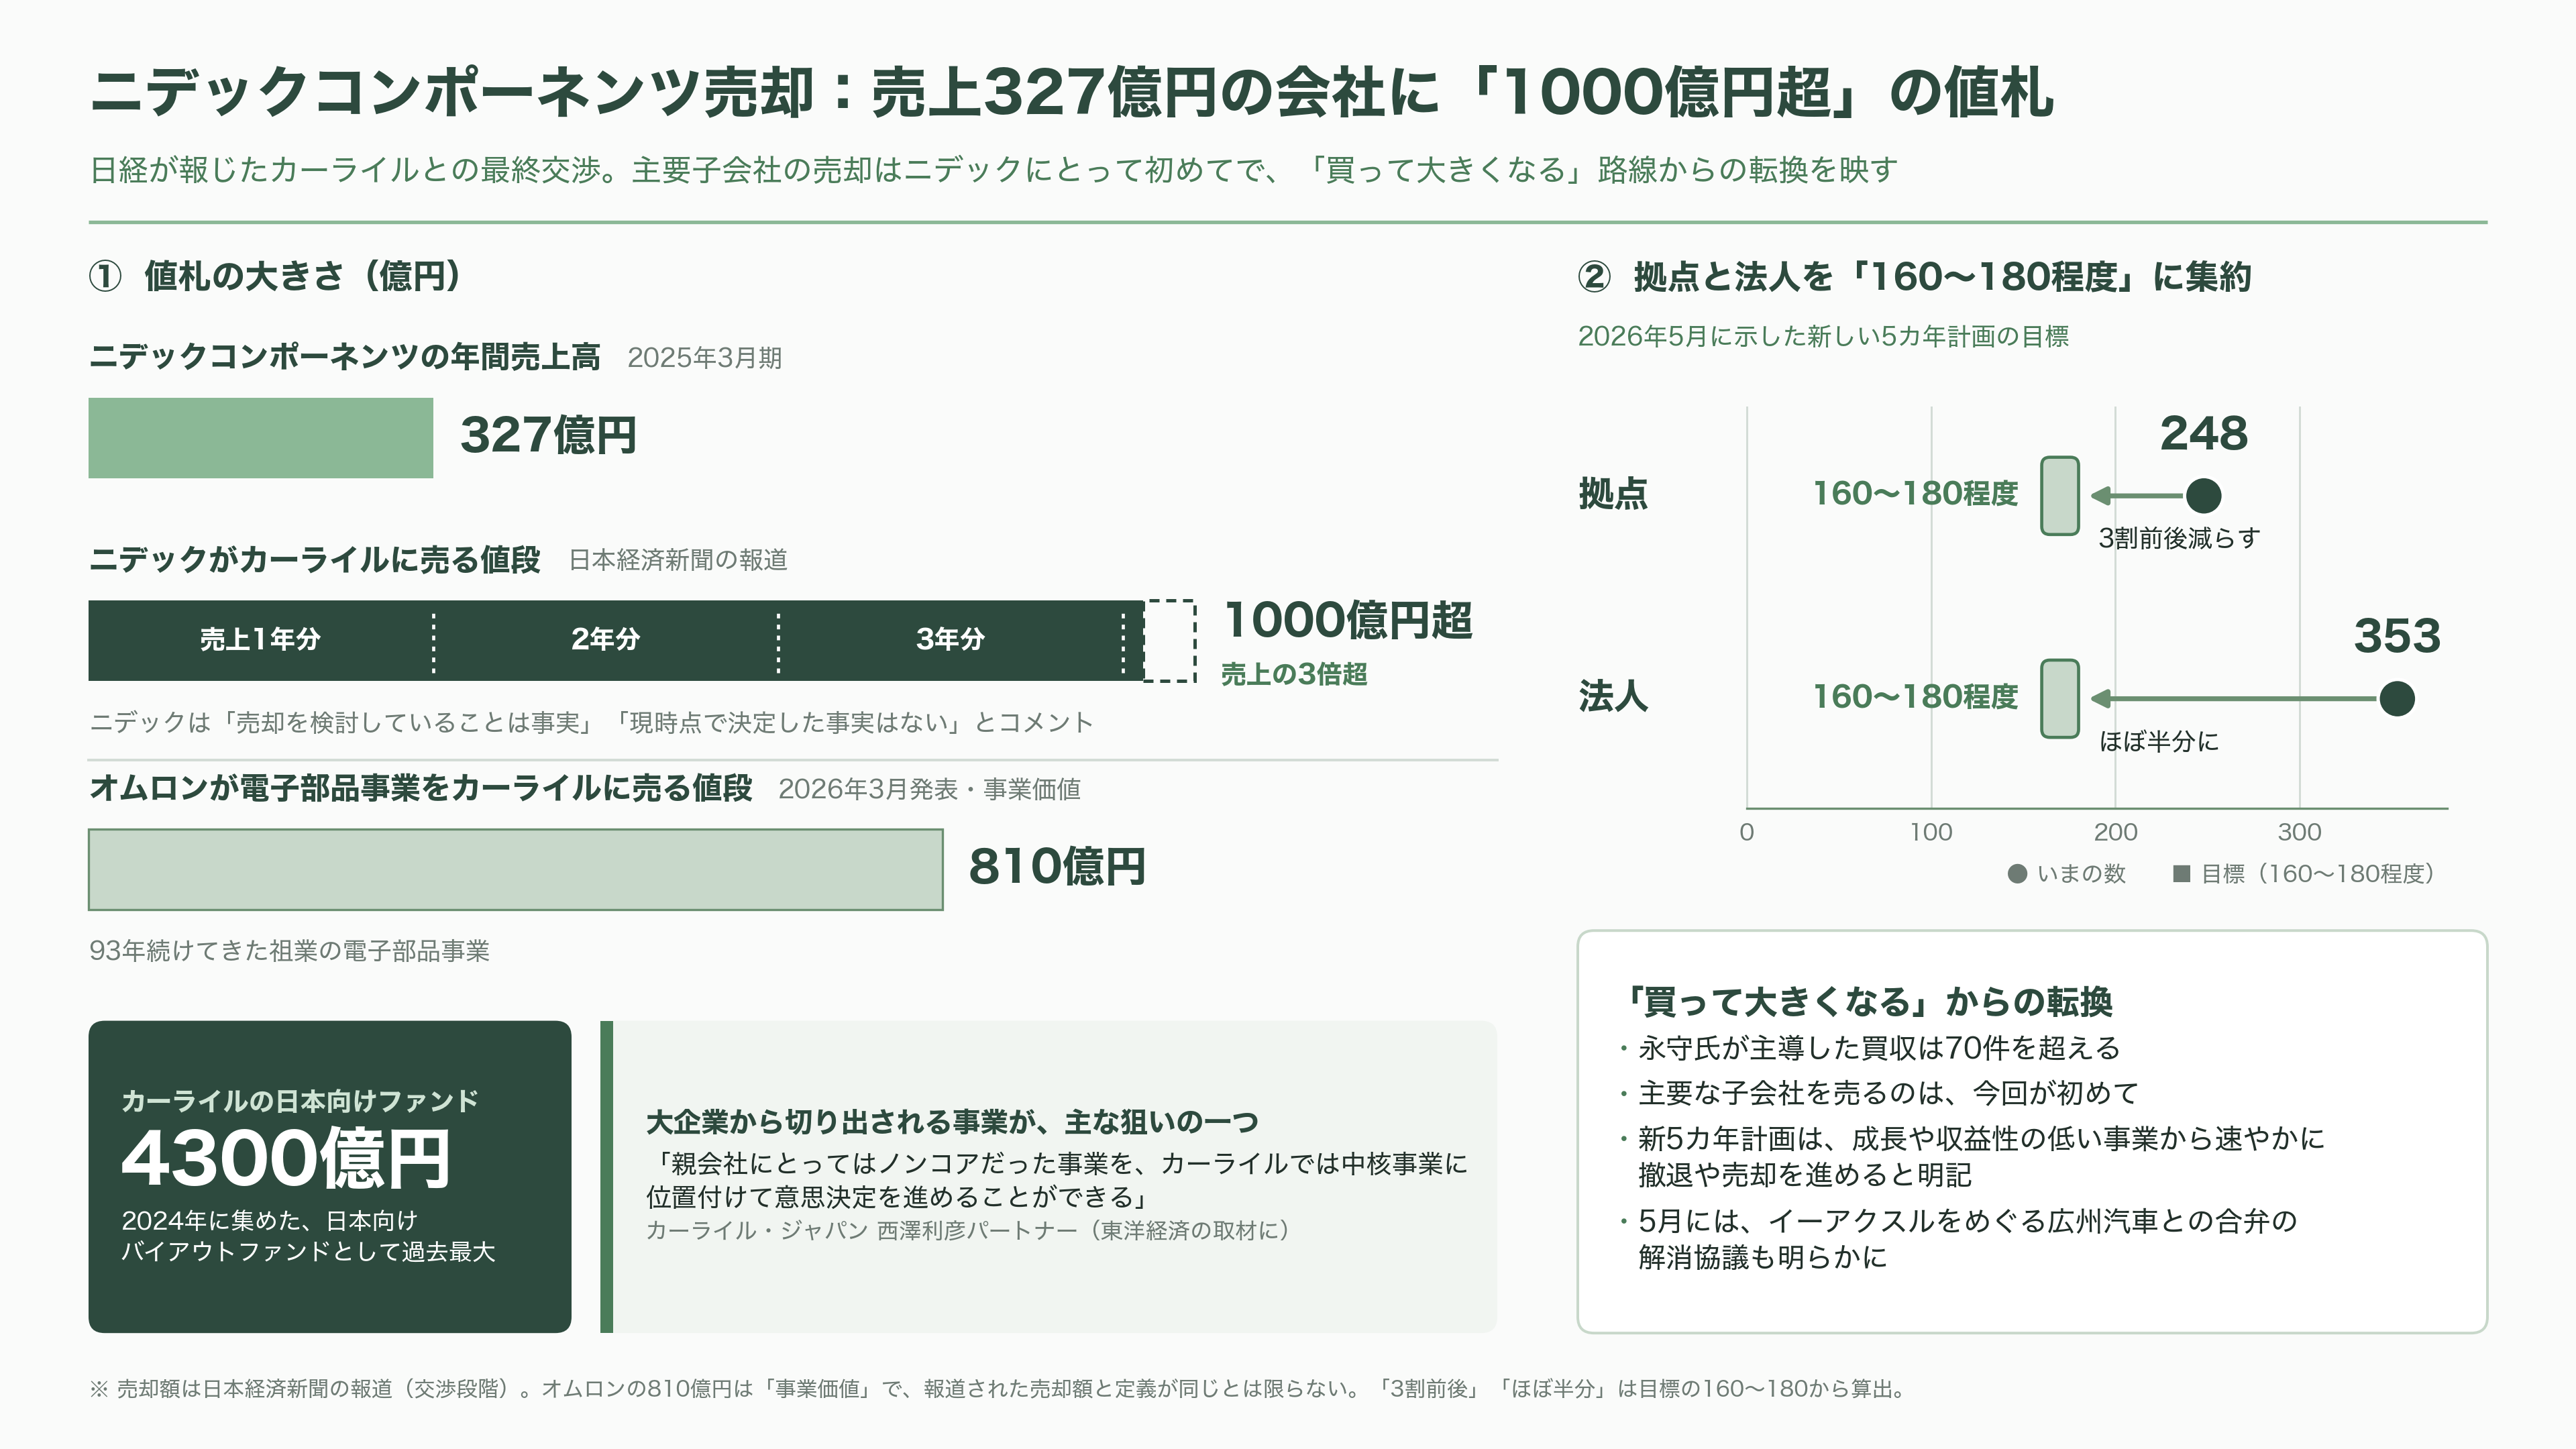Click quote heading '大企業から切り出される事業が、主な狙いの一つ'

(x=952, y=1122)
